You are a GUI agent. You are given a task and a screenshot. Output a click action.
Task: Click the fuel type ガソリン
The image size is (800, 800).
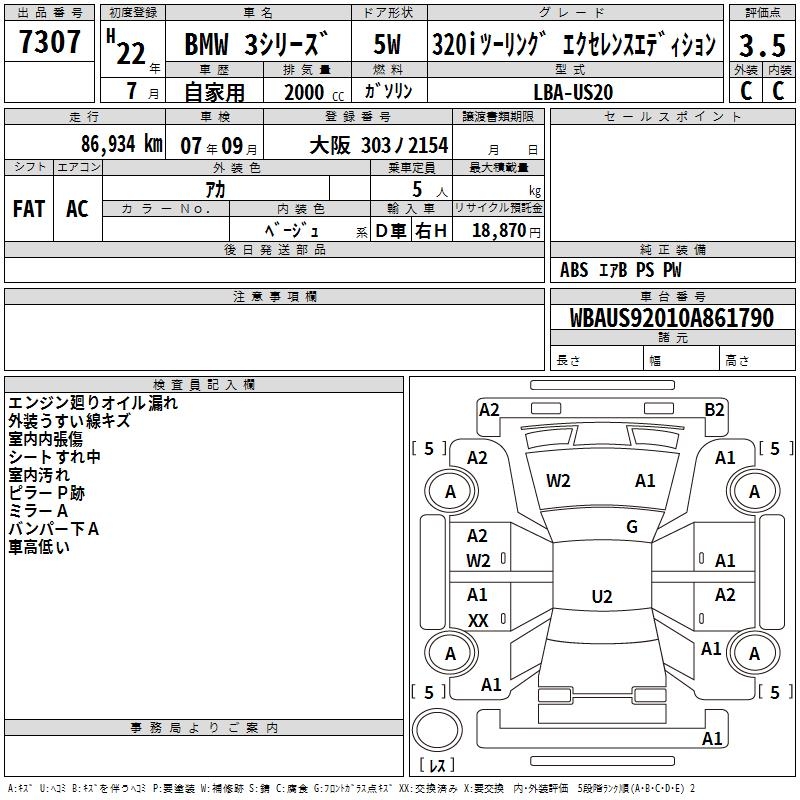(x=388, y=91)
